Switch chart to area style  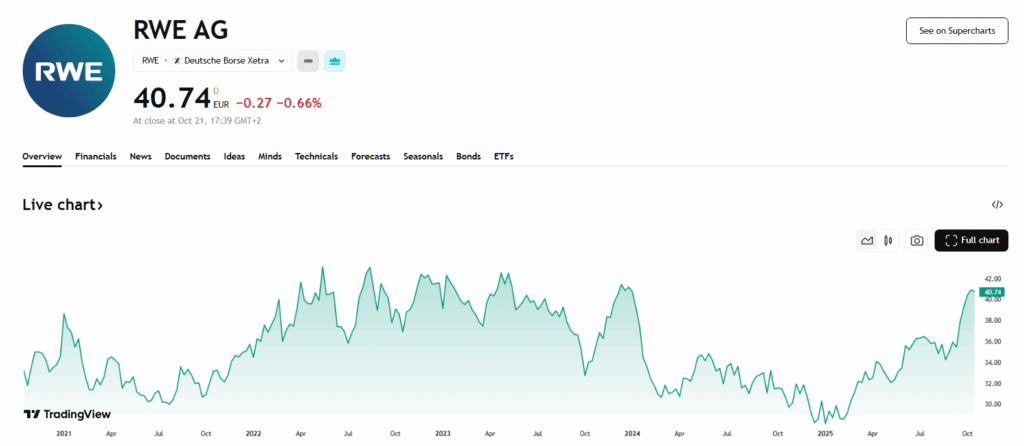tap(867, 241)
